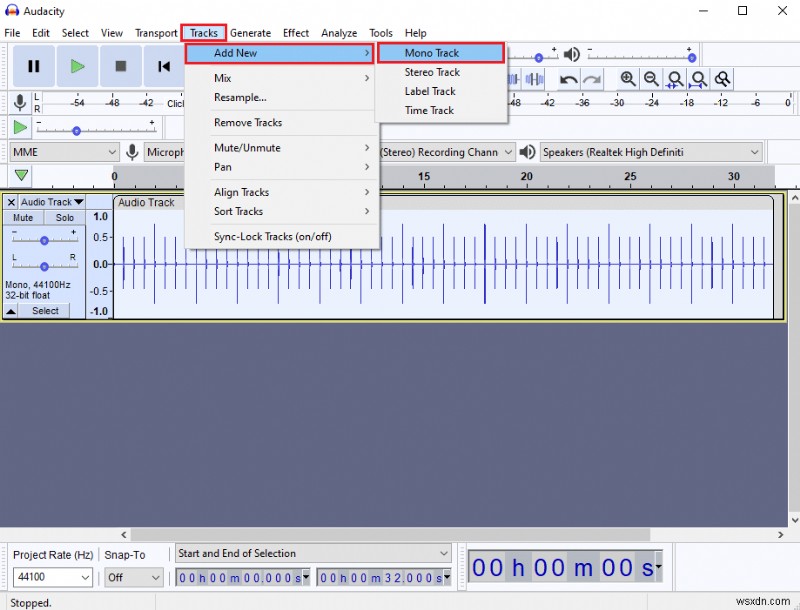Select Resample... menu entry
Viewport: 800px width, 610px height.
282,97
